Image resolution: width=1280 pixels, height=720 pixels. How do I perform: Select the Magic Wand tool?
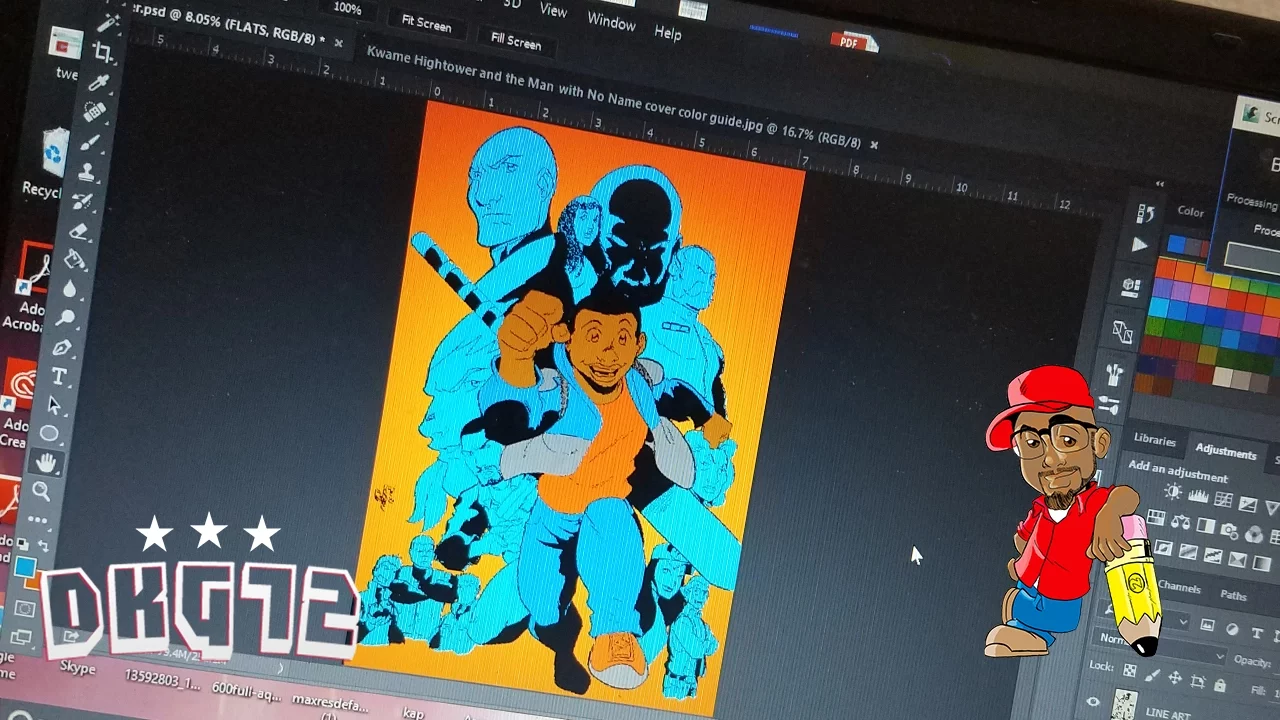coord(109,22)
